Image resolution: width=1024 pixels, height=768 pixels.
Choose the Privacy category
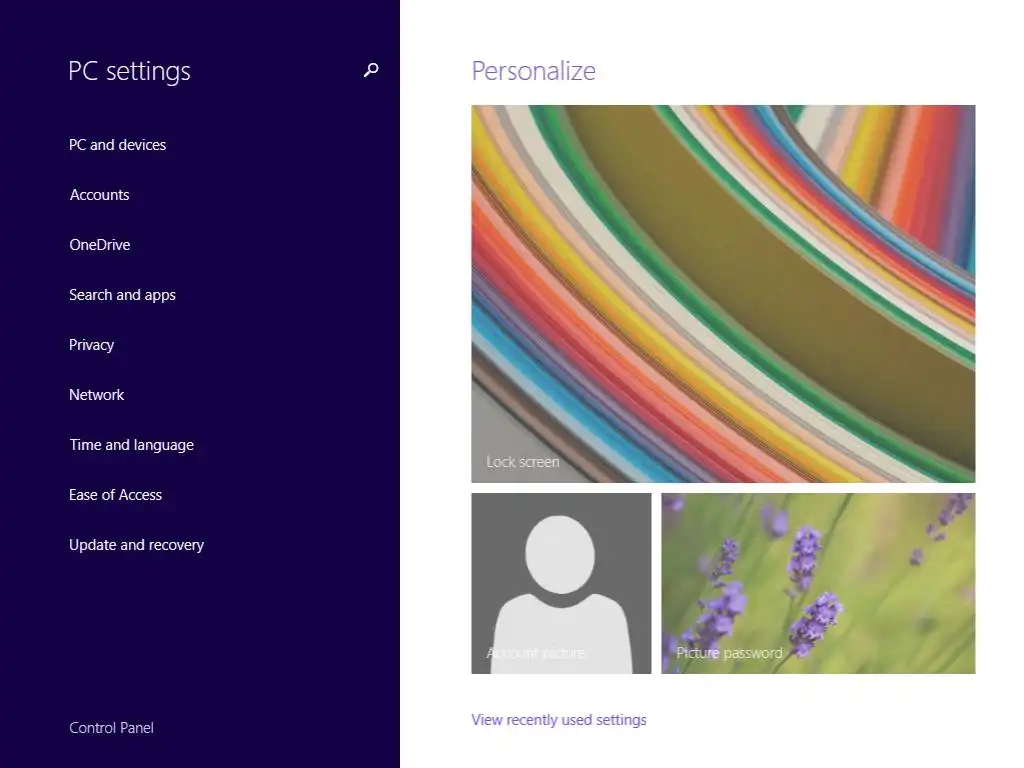pos(91,345)
